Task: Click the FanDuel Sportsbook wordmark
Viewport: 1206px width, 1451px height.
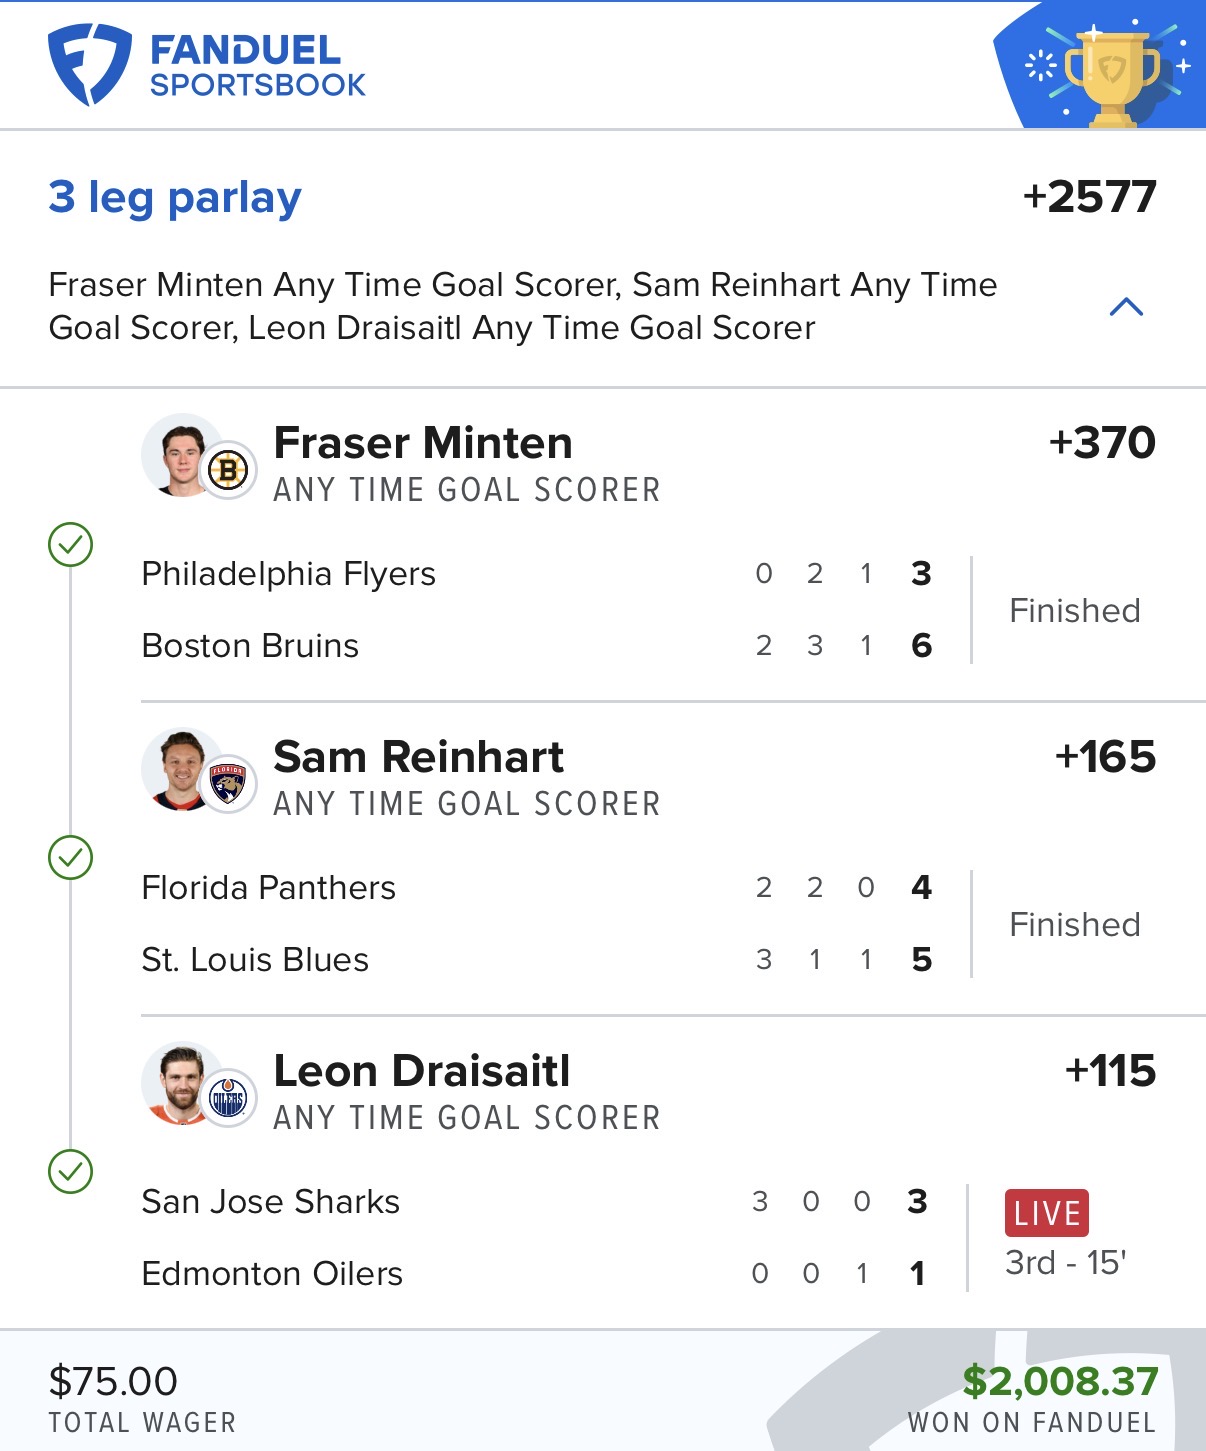Action: 257,66
